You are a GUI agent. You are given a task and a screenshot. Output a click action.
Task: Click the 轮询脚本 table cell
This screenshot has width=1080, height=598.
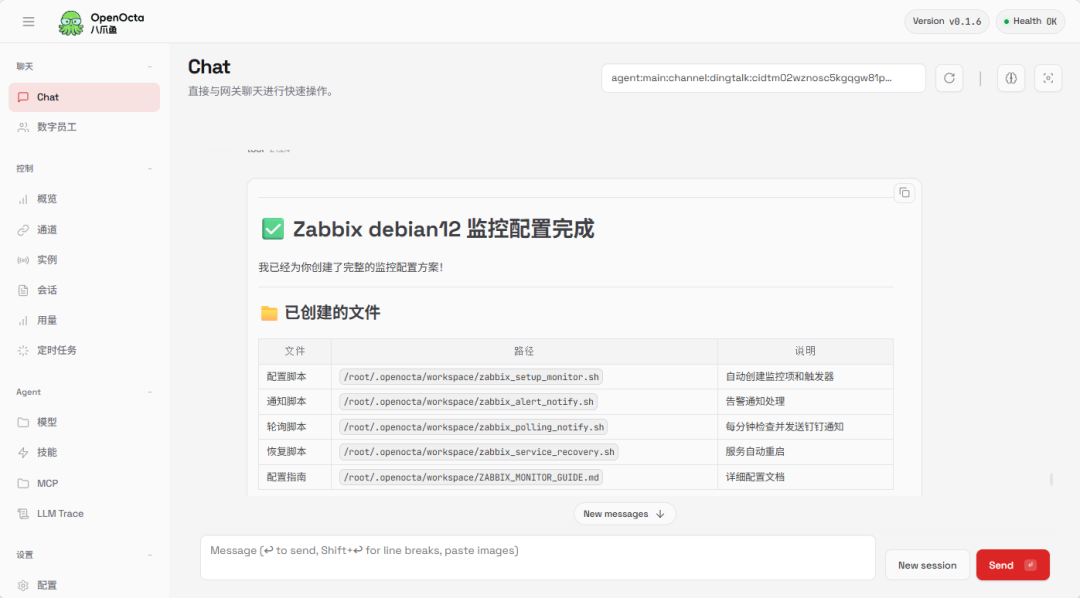click(x=295, y=427)
